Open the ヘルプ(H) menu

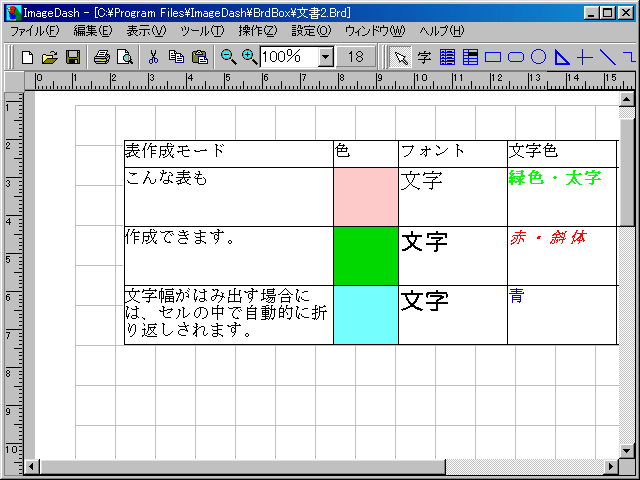pyautogui.click(x=442, y=31)
